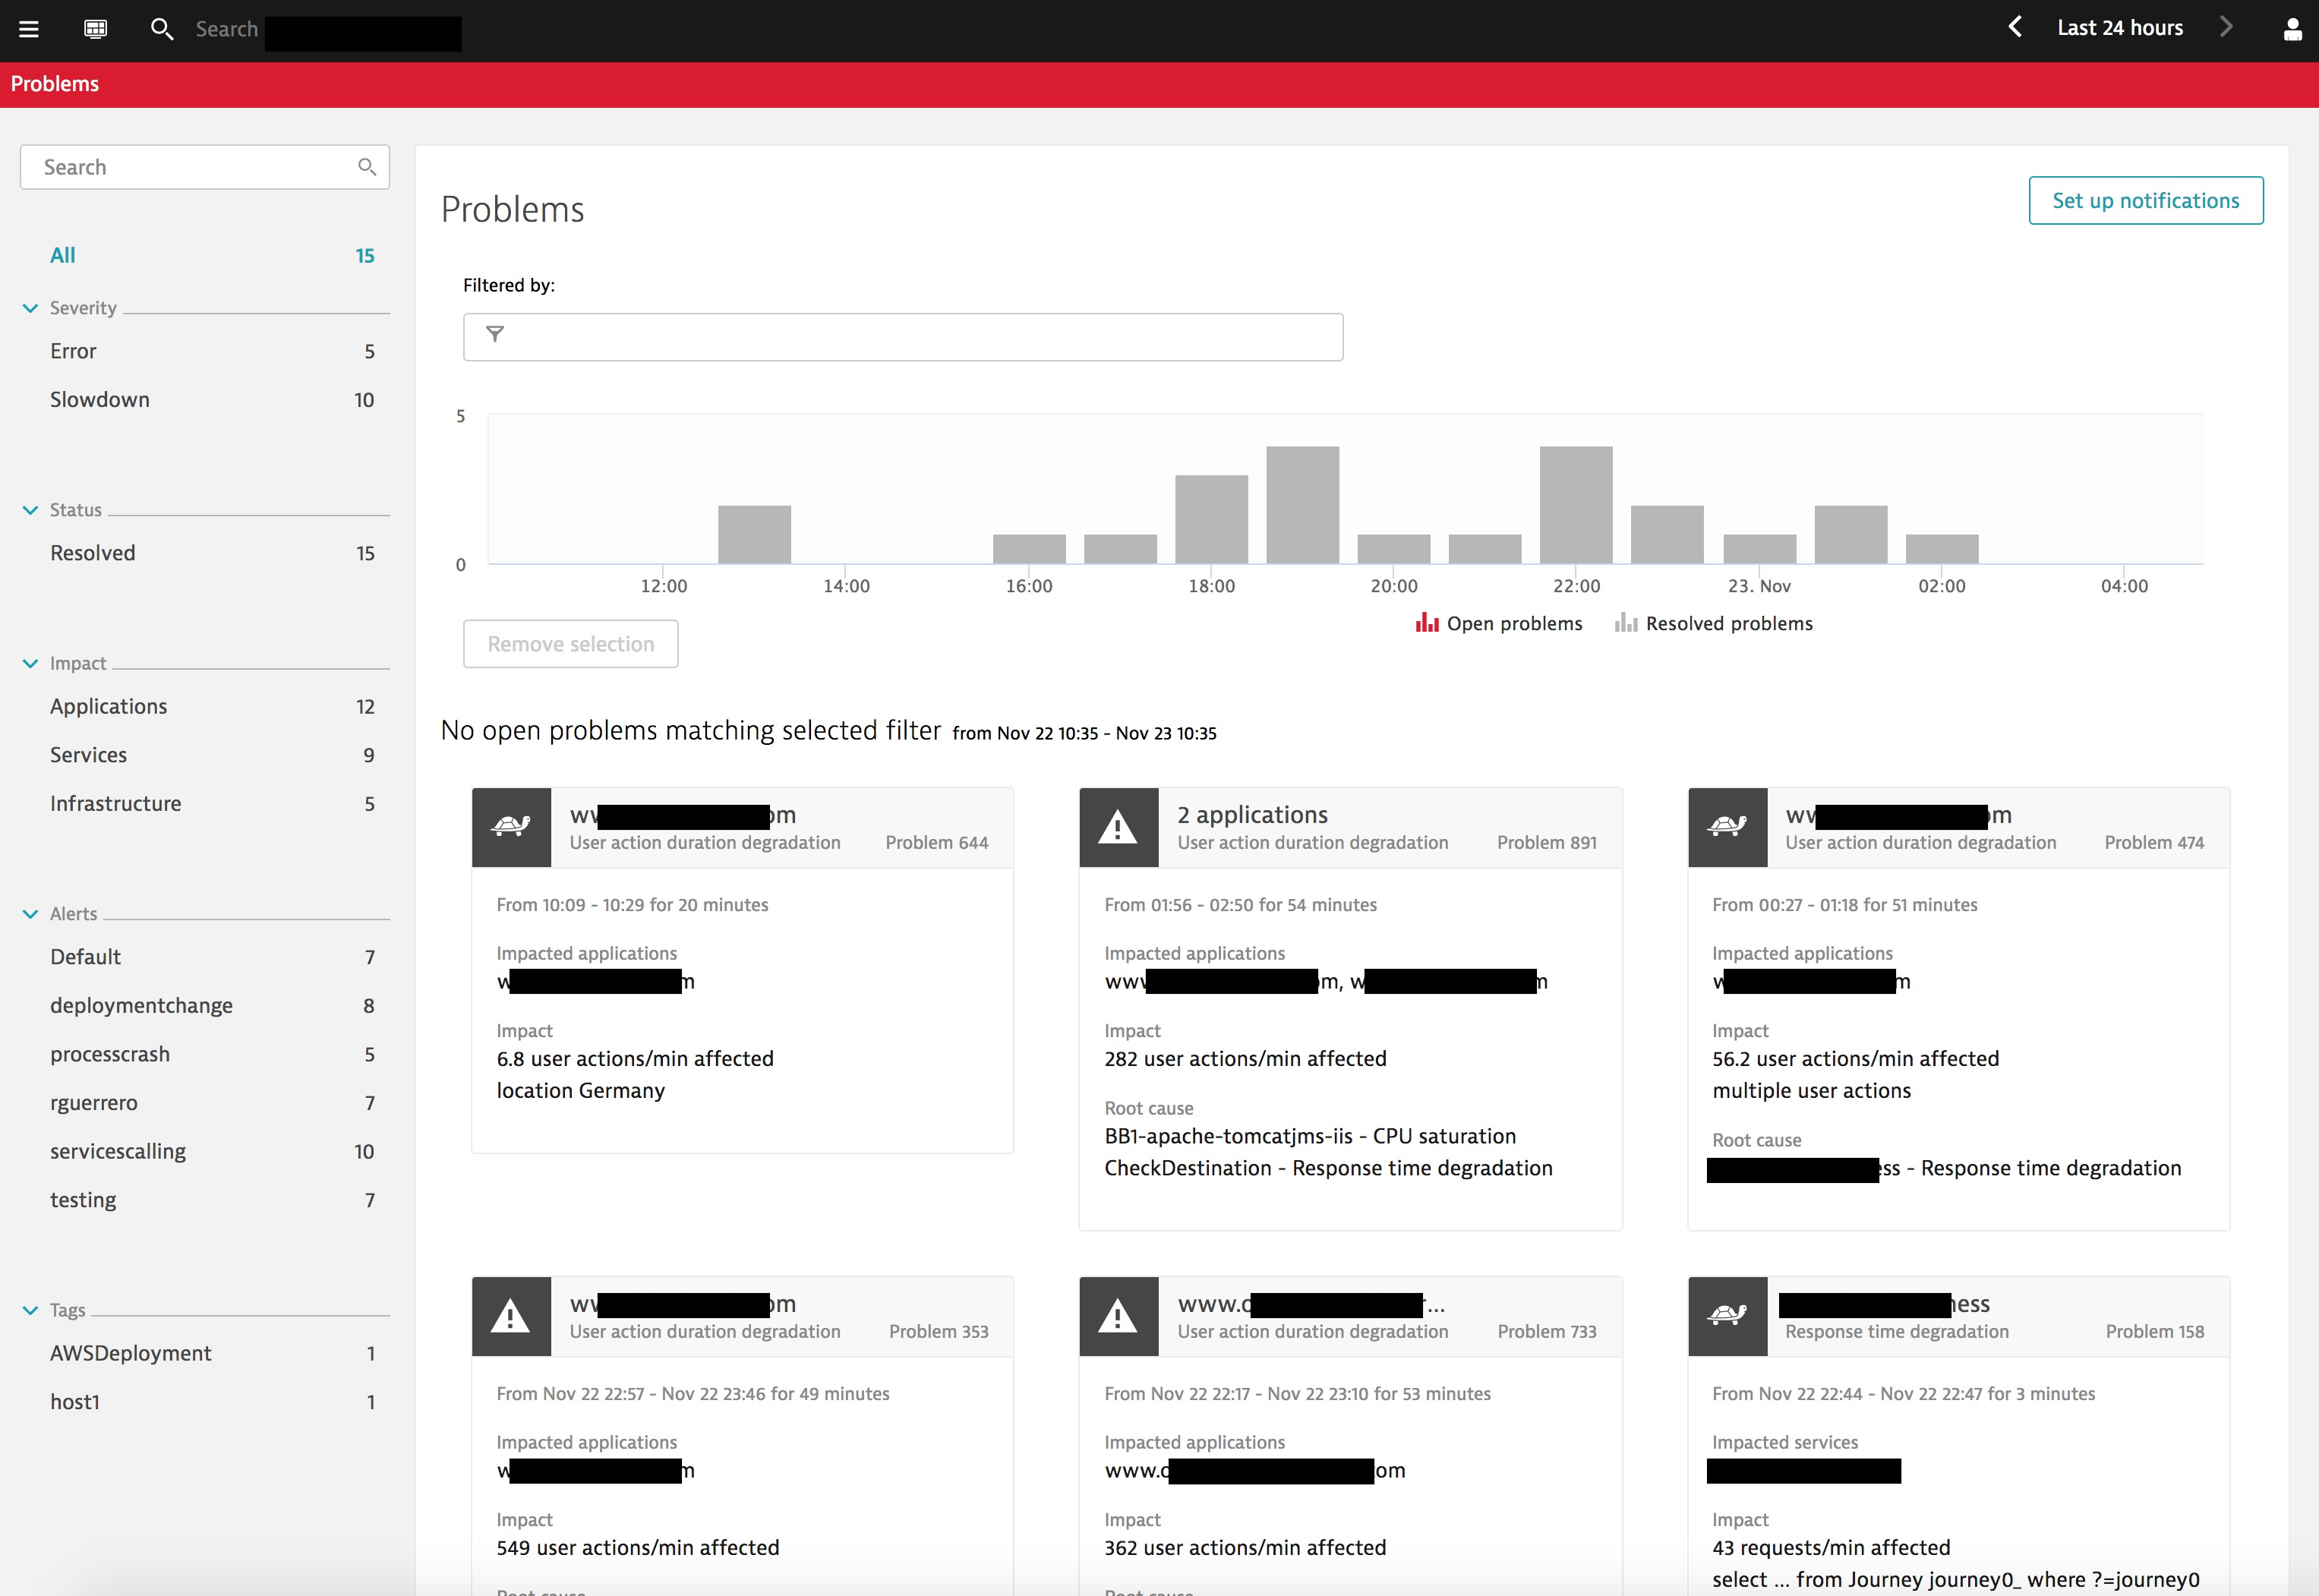Focus the Filtered by input field
The width and height of the screenshot is (2319, 1596).
903,337
